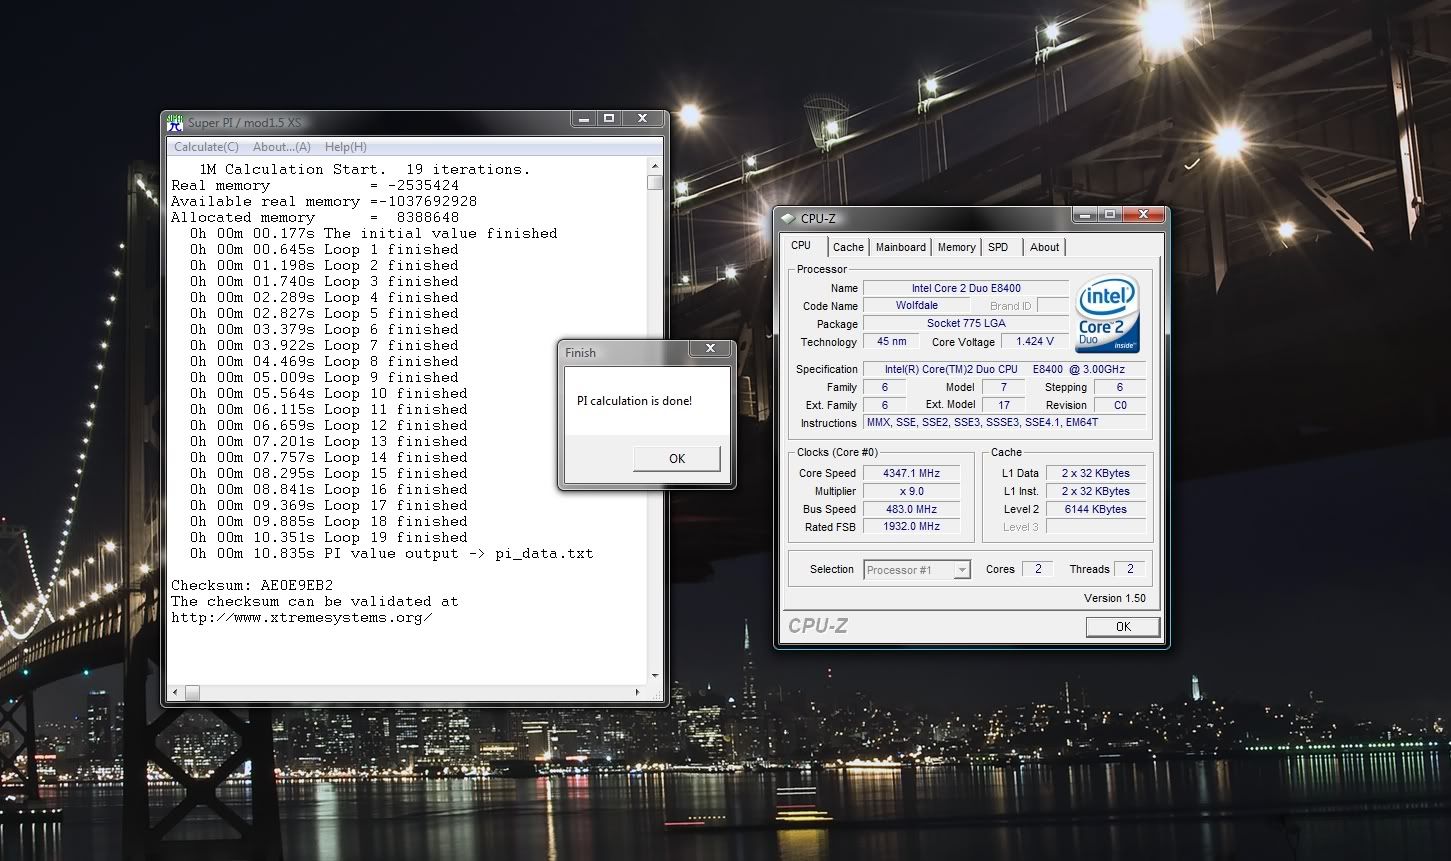Click the Version 1.50 text

[1114, 598]
